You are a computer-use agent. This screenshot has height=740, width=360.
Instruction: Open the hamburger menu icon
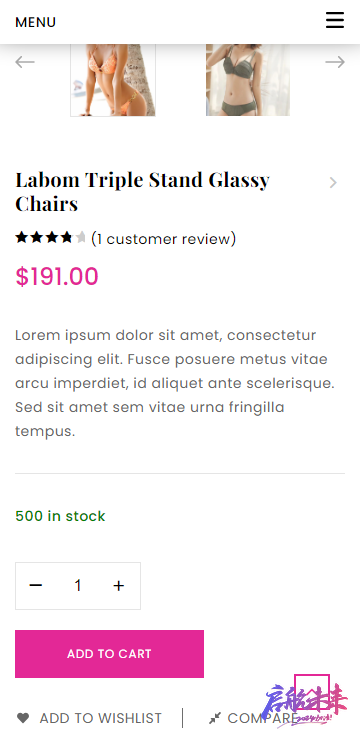coord(335,20)
